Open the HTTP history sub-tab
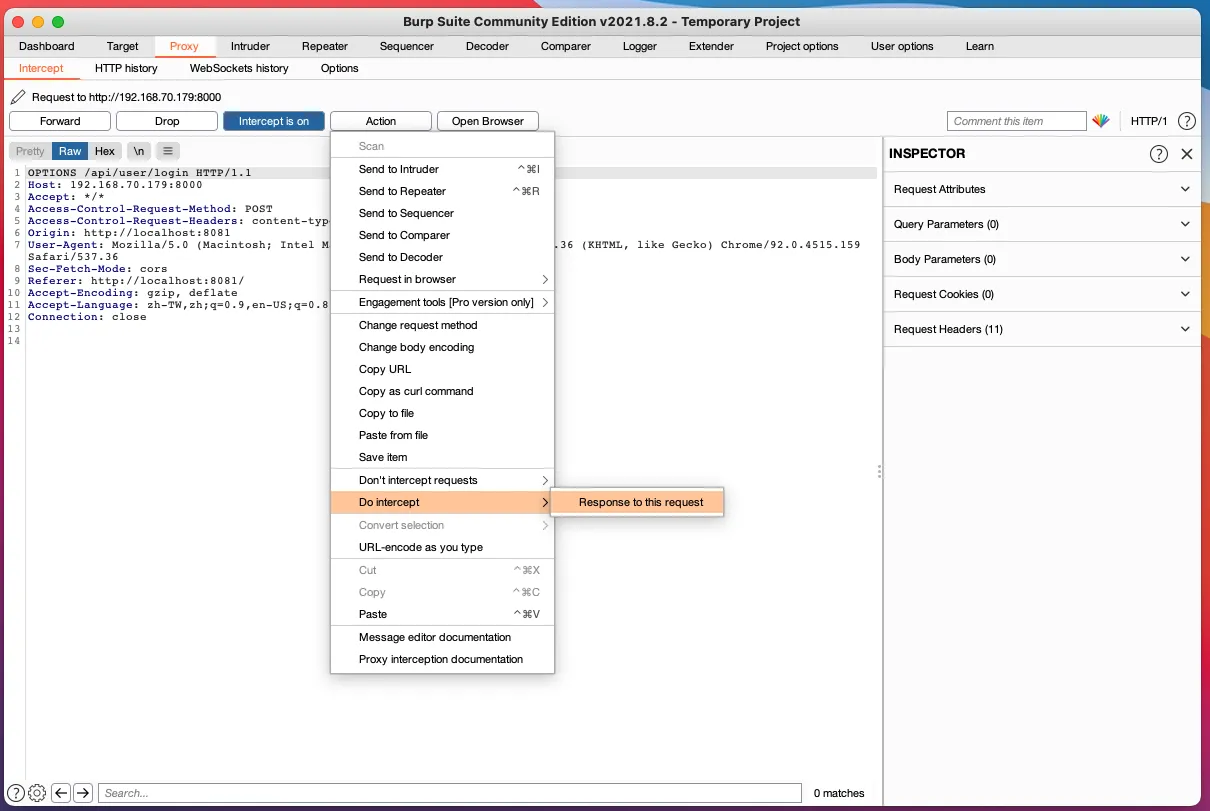1210x811 pixels. [x=126, y=68]
